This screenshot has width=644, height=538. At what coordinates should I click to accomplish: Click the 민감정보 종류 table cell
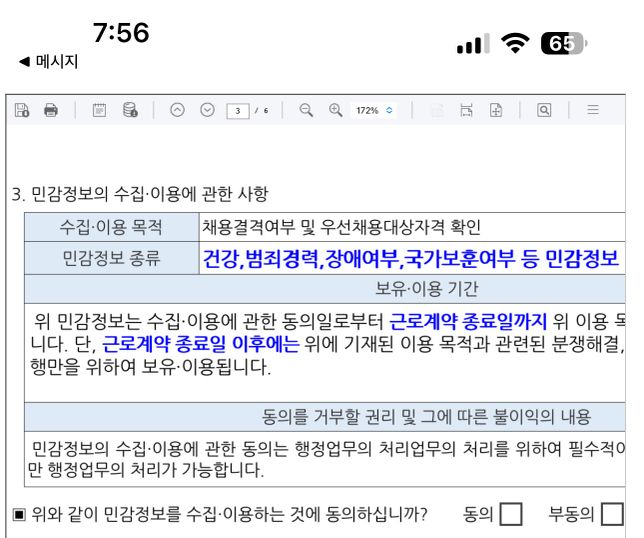[x=111, y=259]
